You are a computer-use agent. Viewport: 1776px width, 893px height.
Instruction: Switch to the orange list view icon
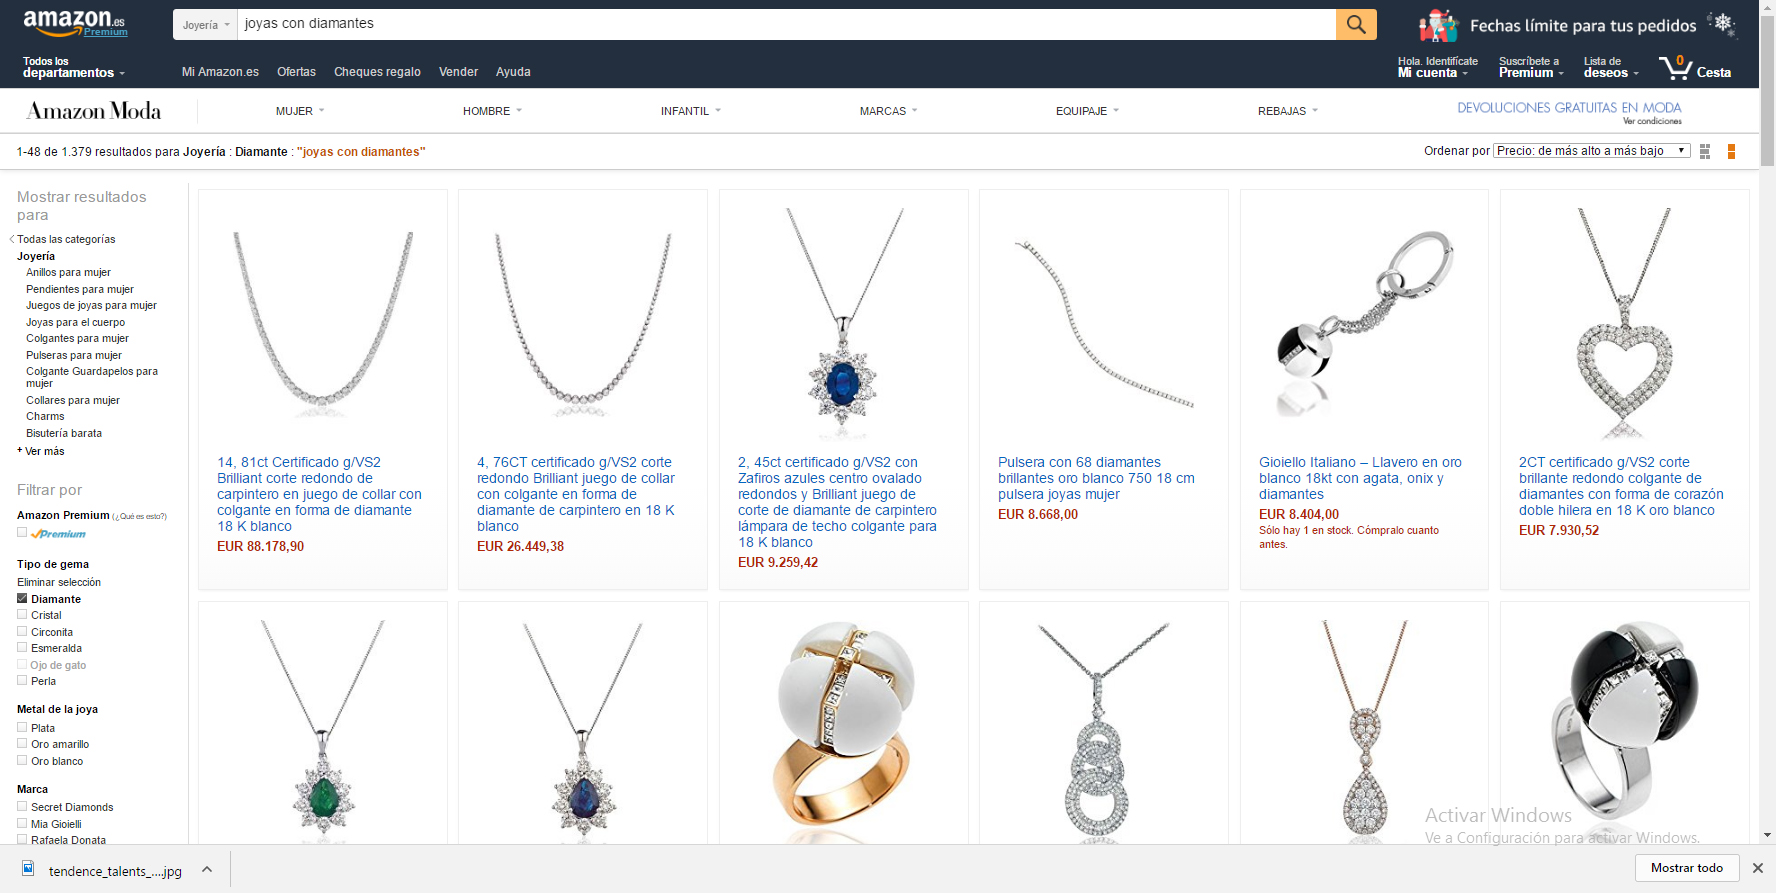point(1731,151)
